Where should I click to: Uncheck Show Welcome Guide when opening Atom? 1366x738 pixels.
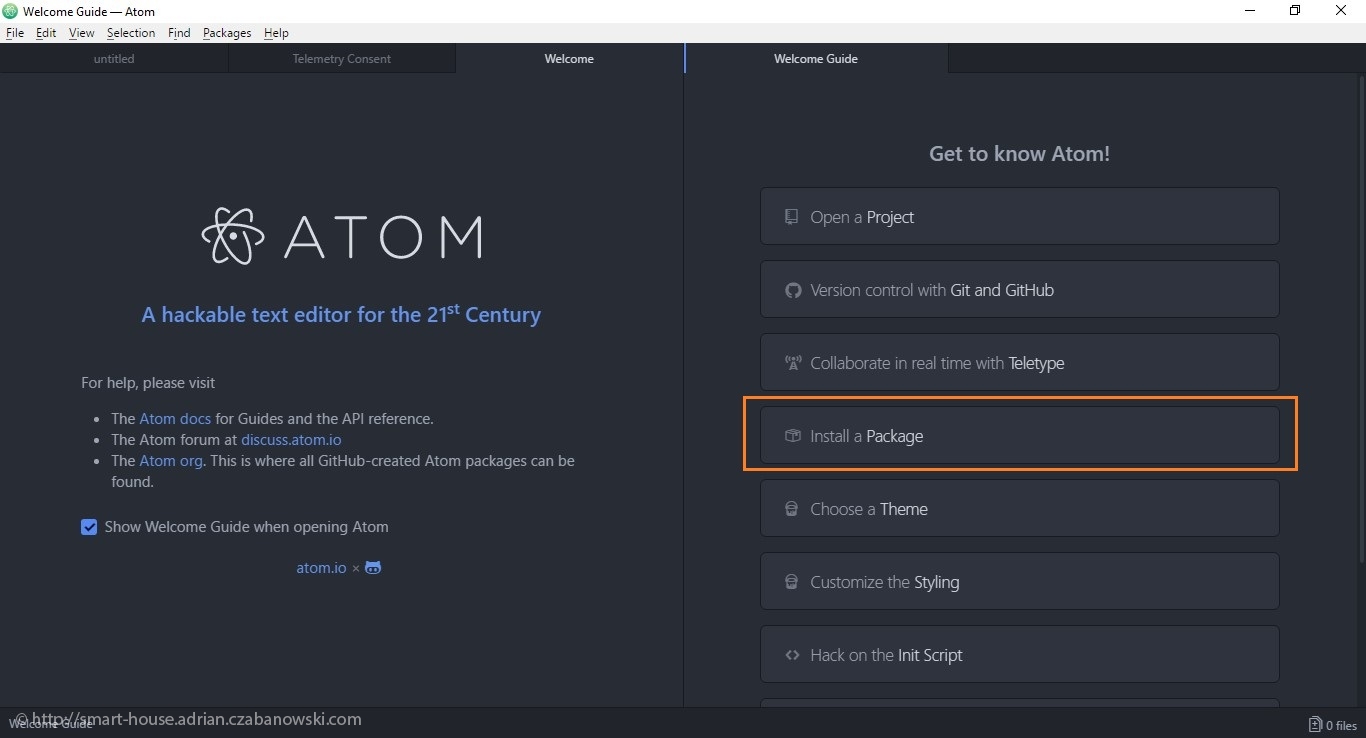pos(89,527)
